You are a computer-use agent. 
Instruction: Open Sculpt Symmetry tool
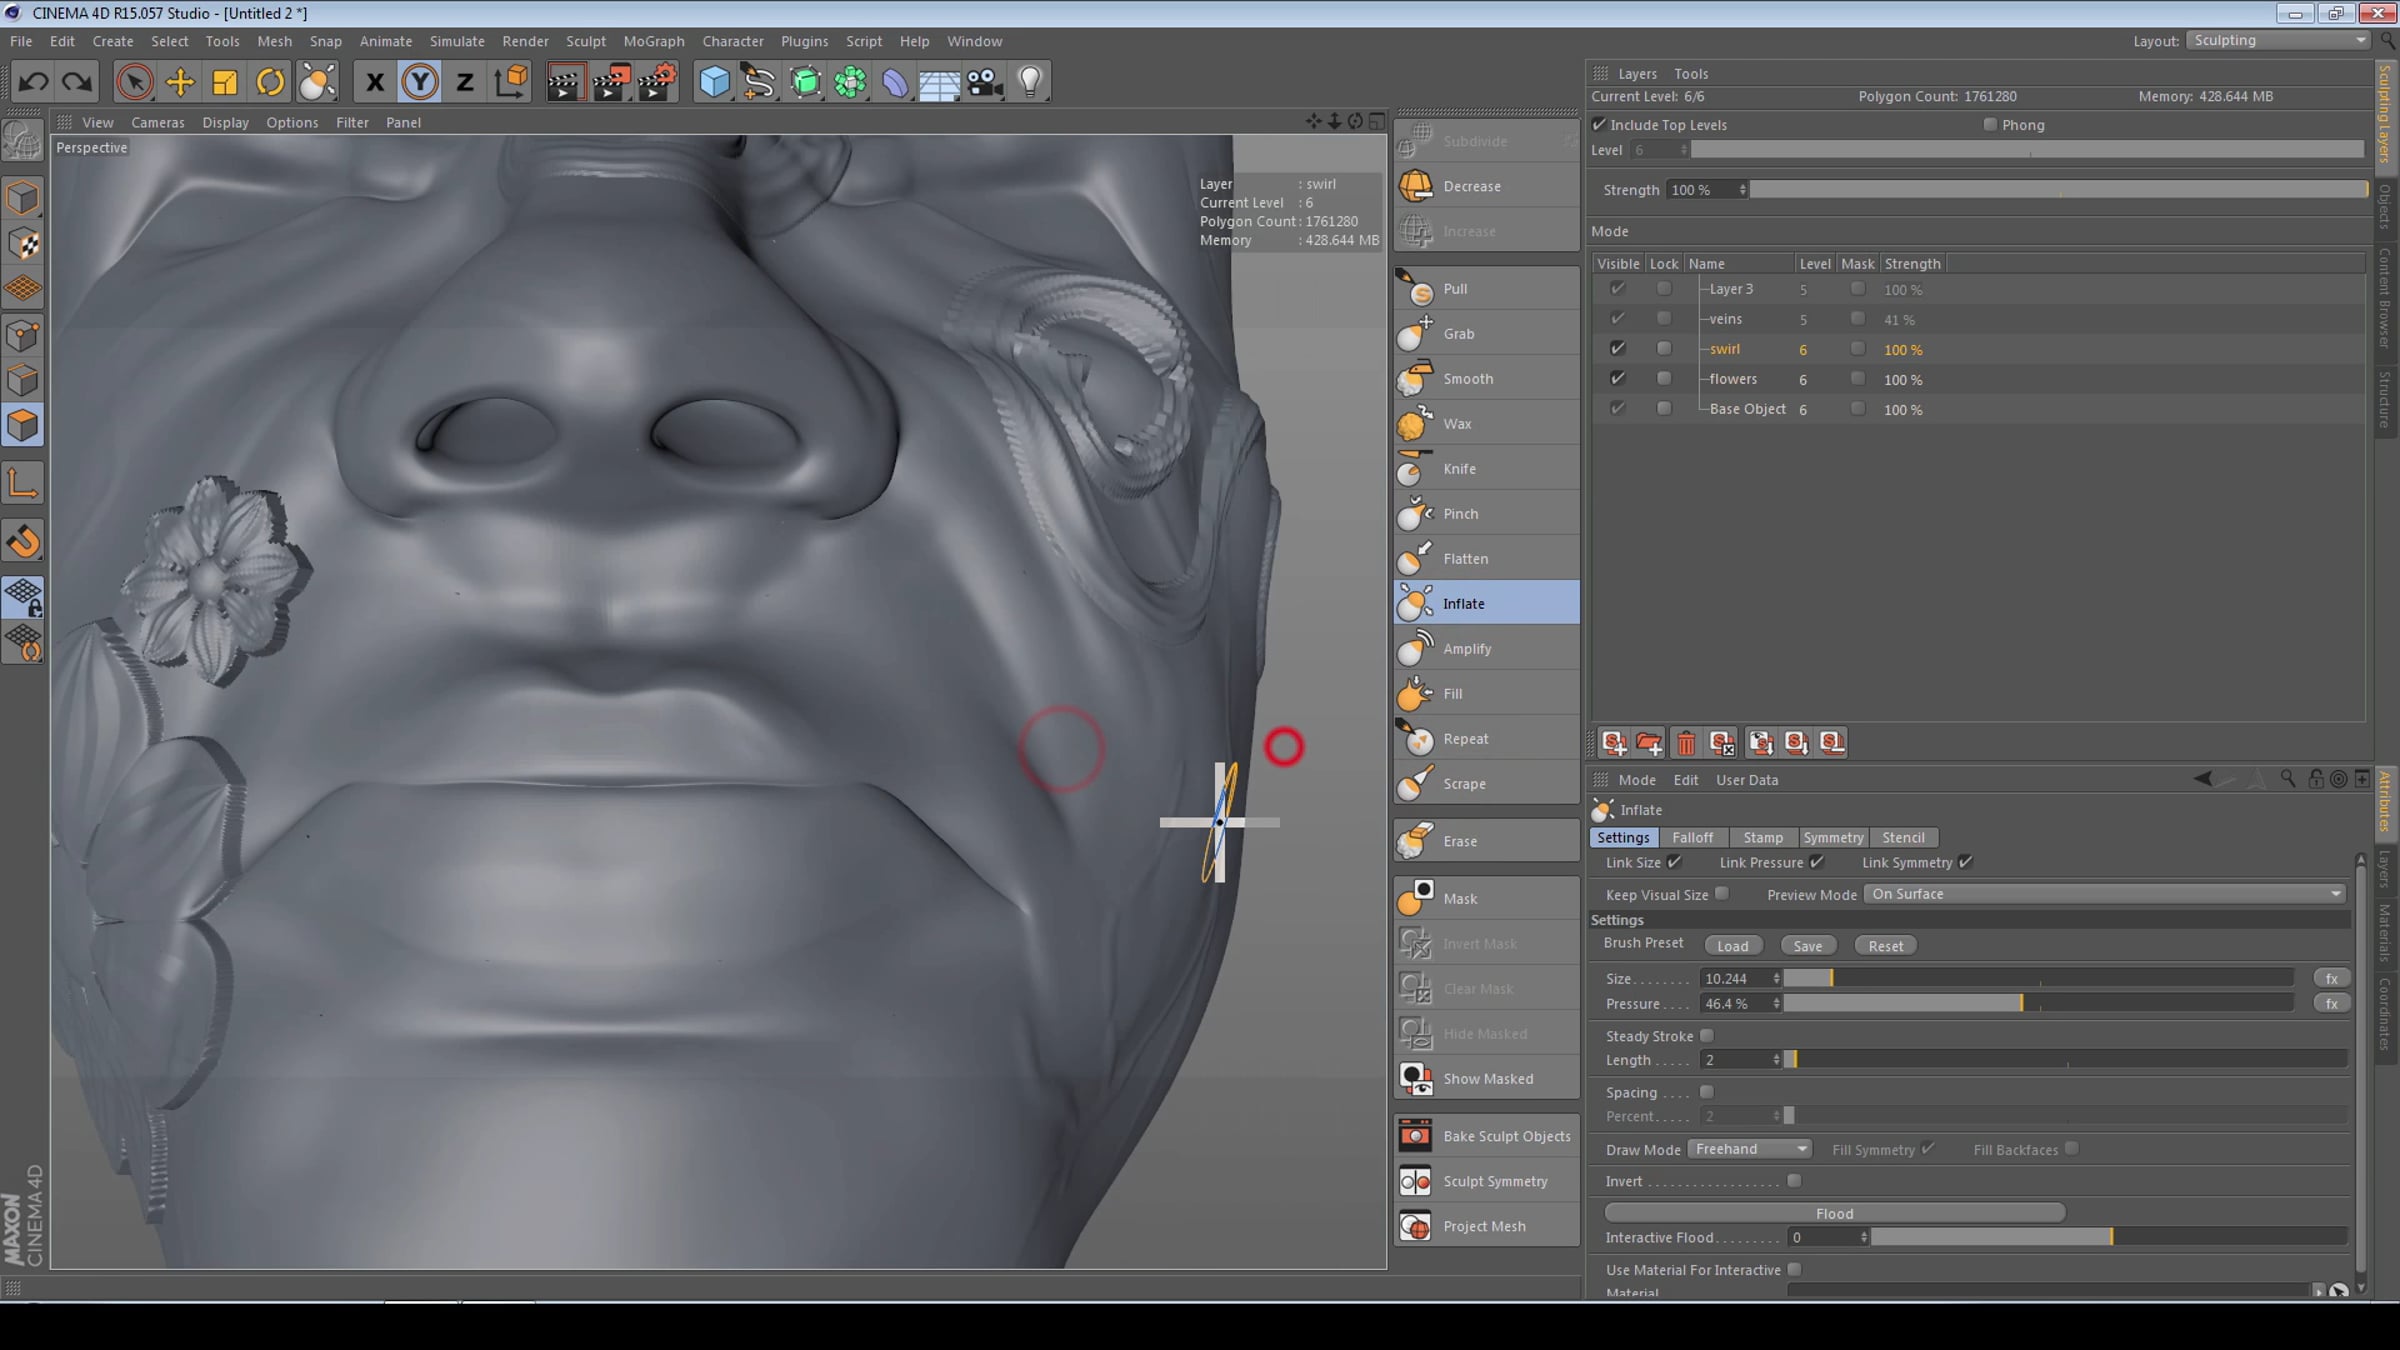pyautogui.click(x=1486, y=1181)
